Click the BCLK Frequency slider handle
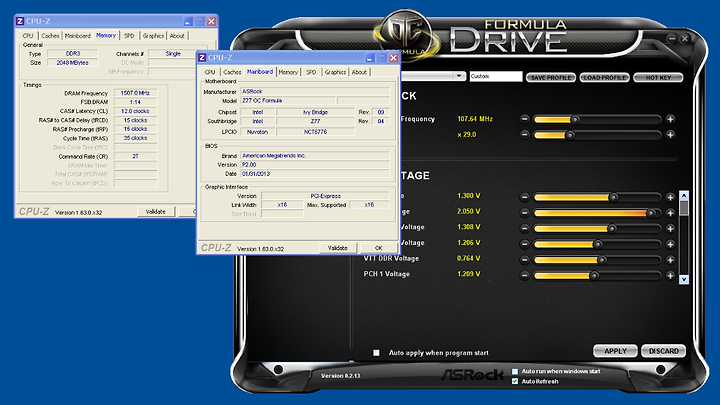 click(574, 119)
